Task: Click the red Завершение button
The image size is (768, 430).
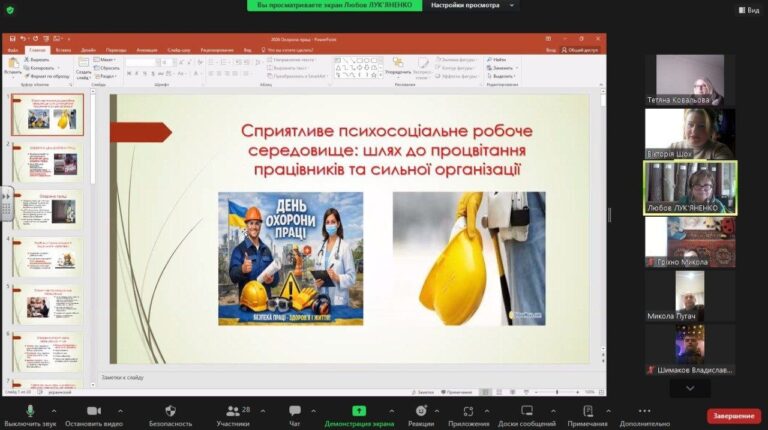Action: coord(734,415)
